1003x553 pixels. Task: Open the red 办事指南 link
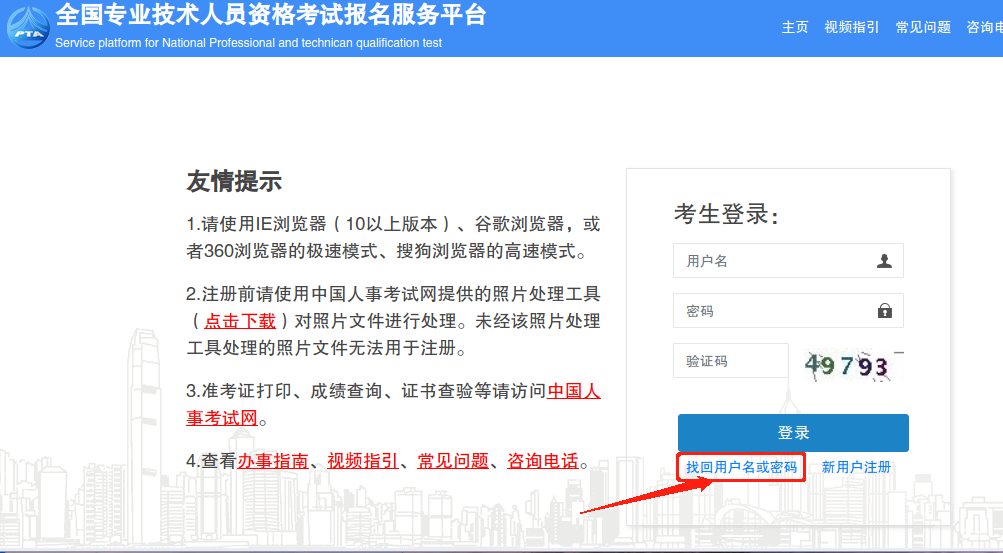(273, 461)
